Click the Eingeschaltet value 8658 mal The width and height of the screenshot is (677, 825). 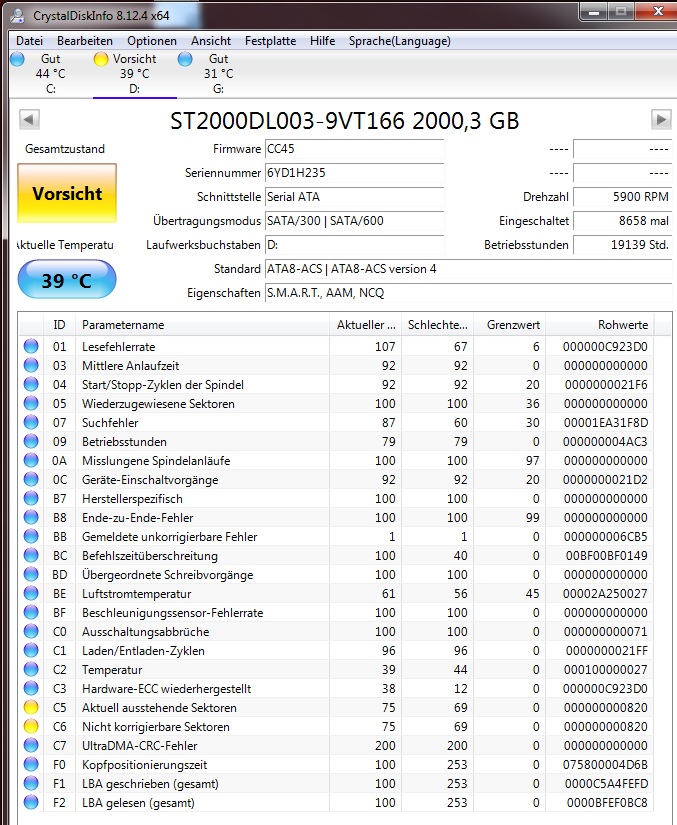622,220
